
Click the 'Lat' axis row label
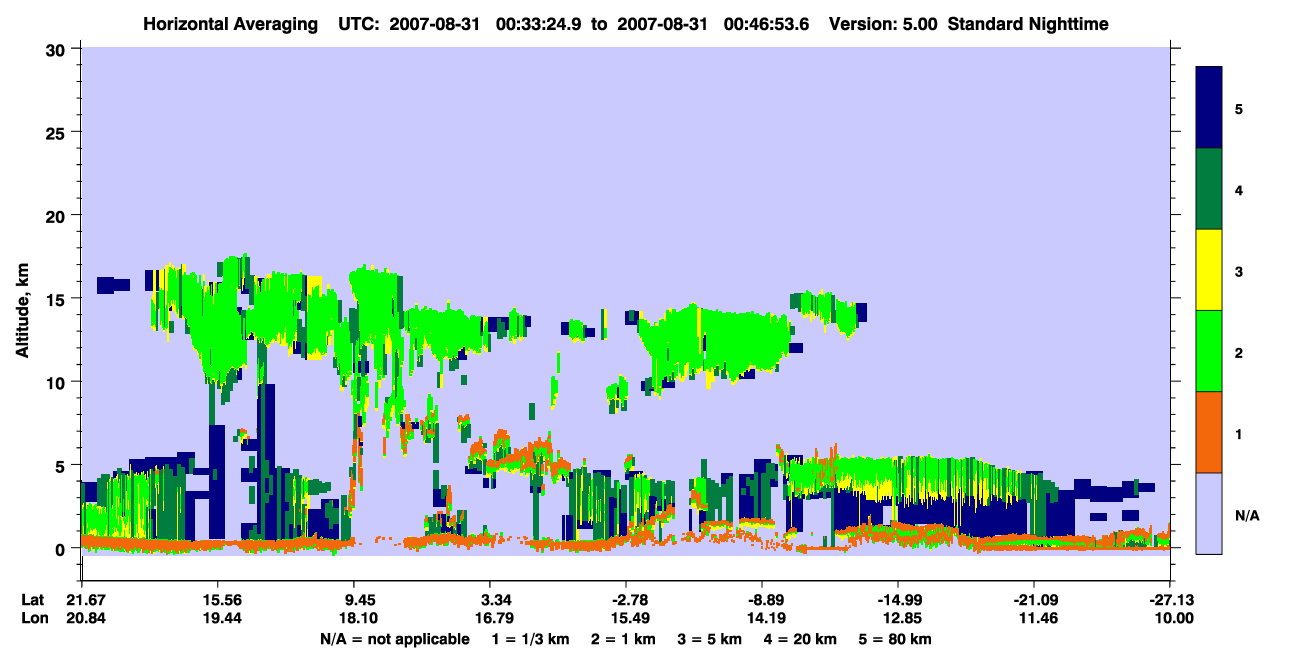coord(31,600)
